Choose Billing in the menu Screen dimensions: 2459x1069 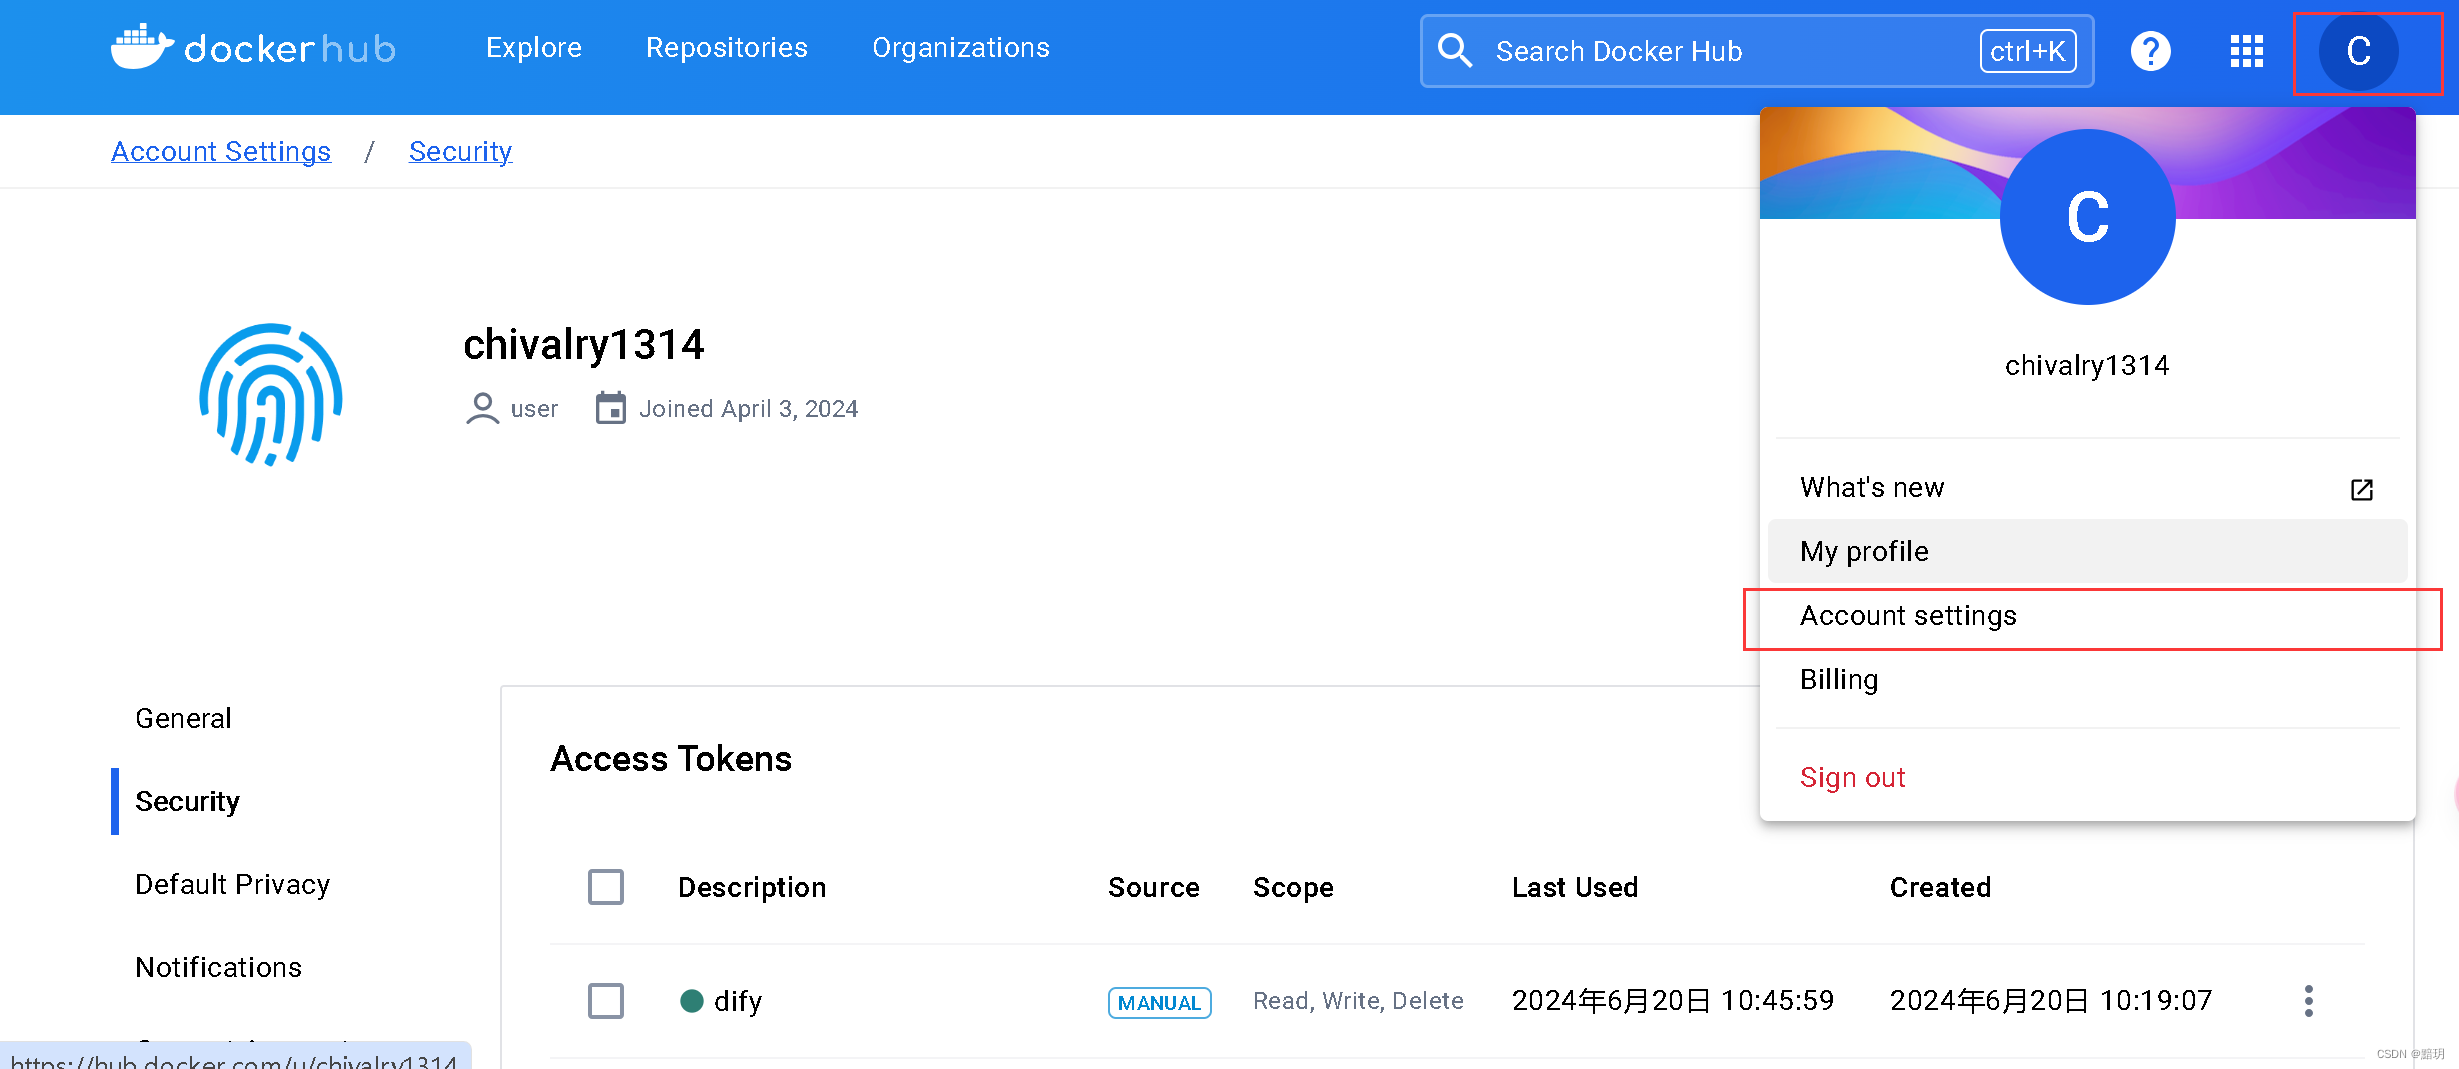pos(2087,679)
